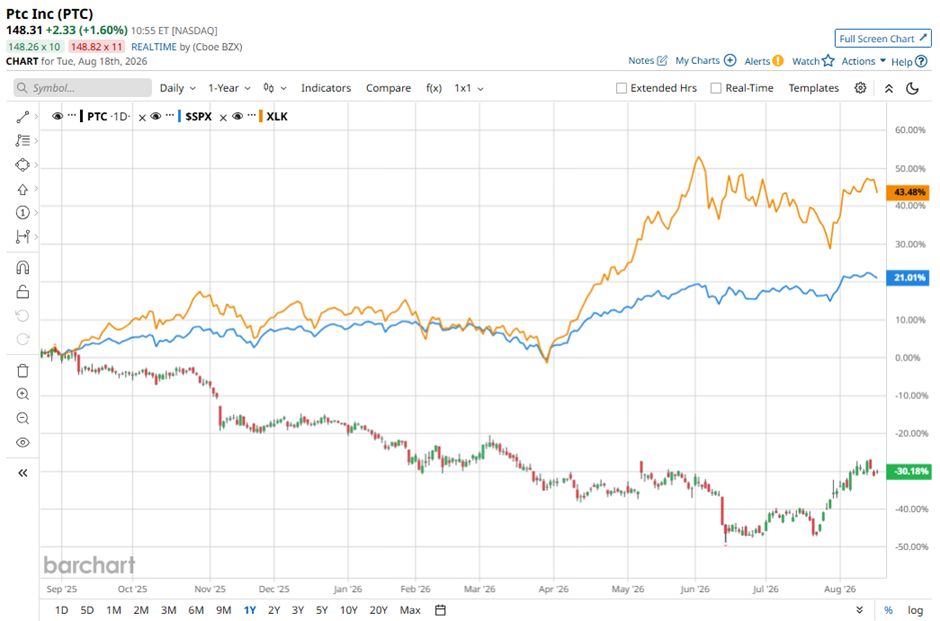Toggle the lock drawings padlock

[x=23, y=291]
